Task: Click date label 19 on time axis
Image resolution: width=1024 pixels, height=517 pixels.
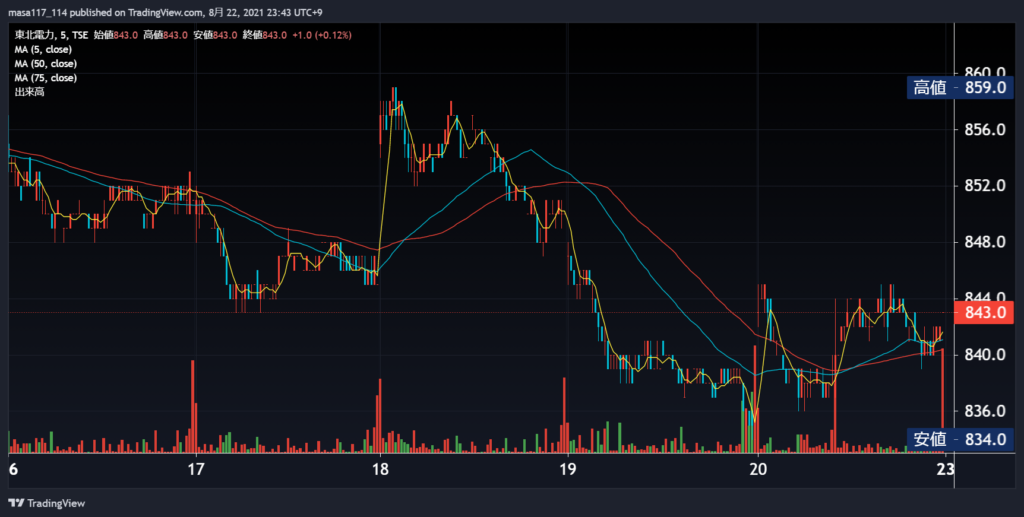Action: pos(568,469)
